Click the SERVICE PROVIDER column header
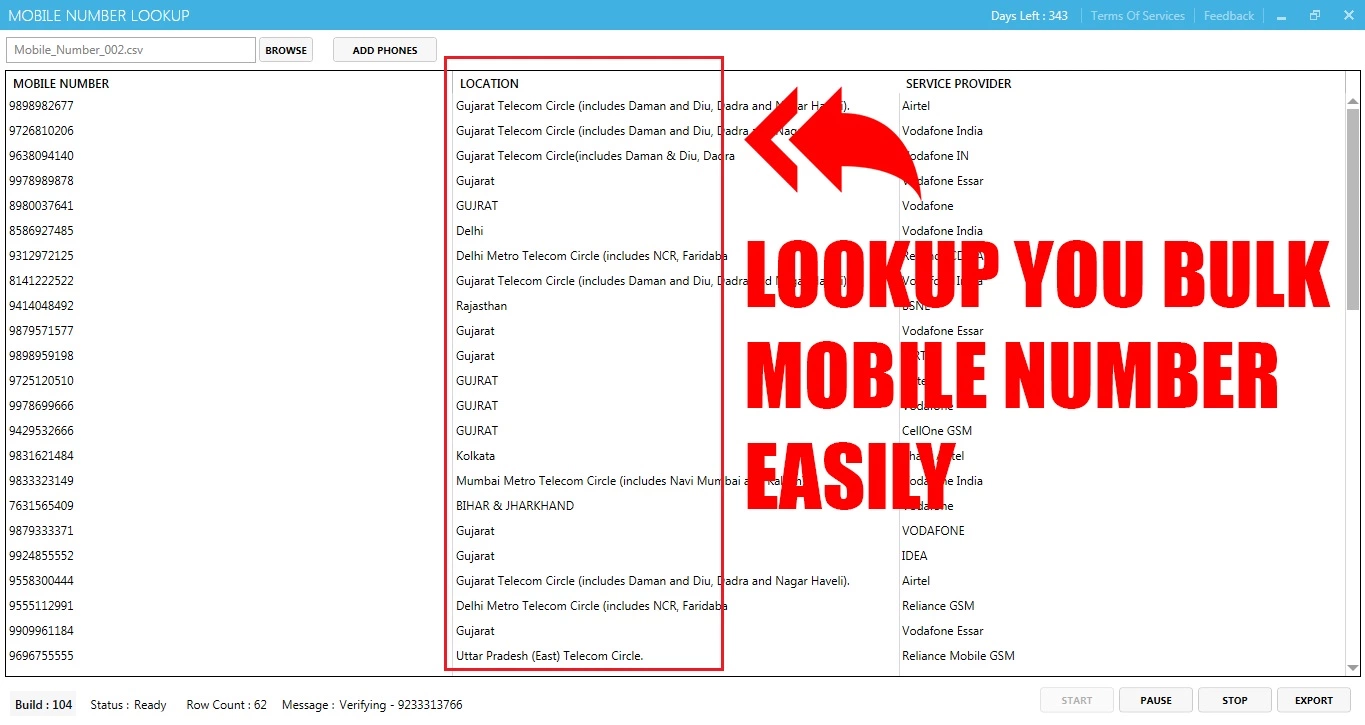The height and width of the screenshot is (725, 1365). click(x=958, y=84)
